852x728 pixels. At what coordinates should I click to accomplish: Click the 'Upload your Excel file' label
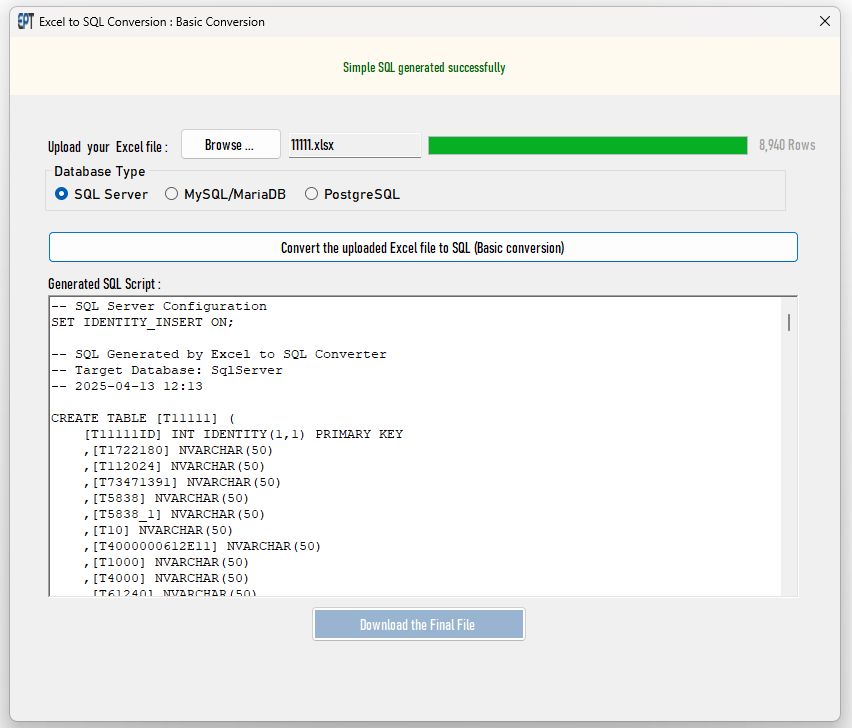(108, 147)
